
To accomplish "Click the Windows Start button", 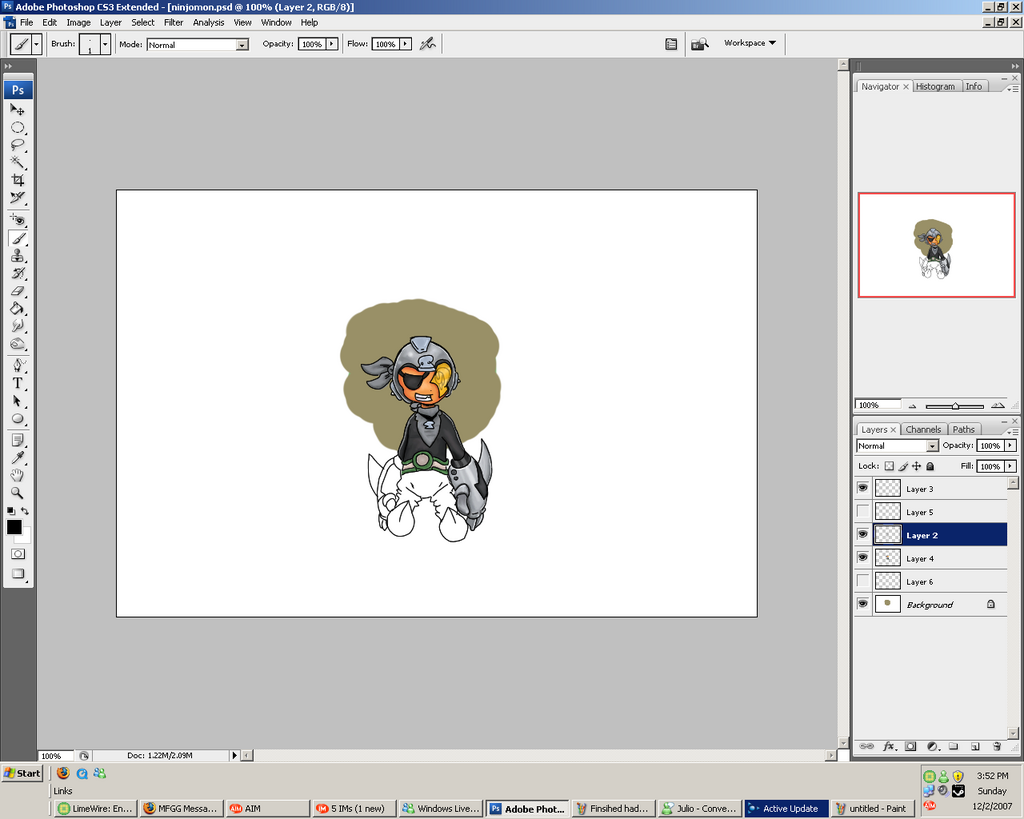I will 22,773.
